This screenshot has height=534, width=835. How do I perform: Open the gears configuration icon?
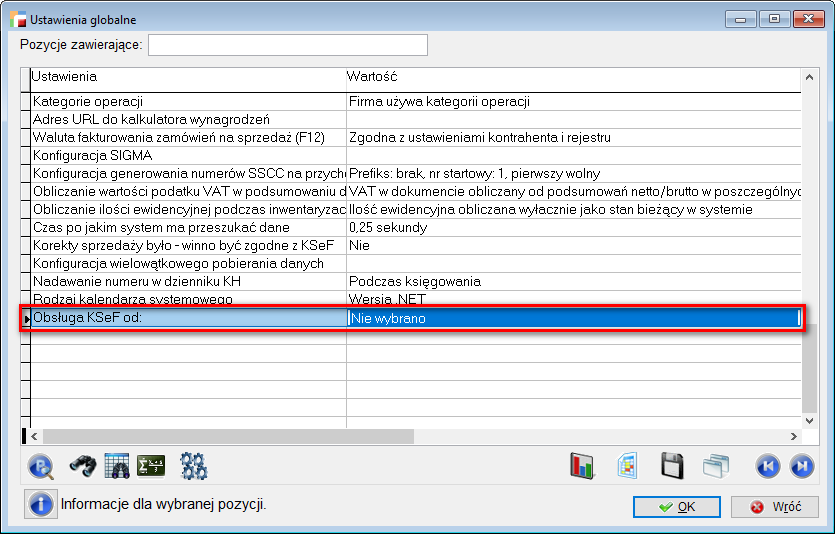193,465
